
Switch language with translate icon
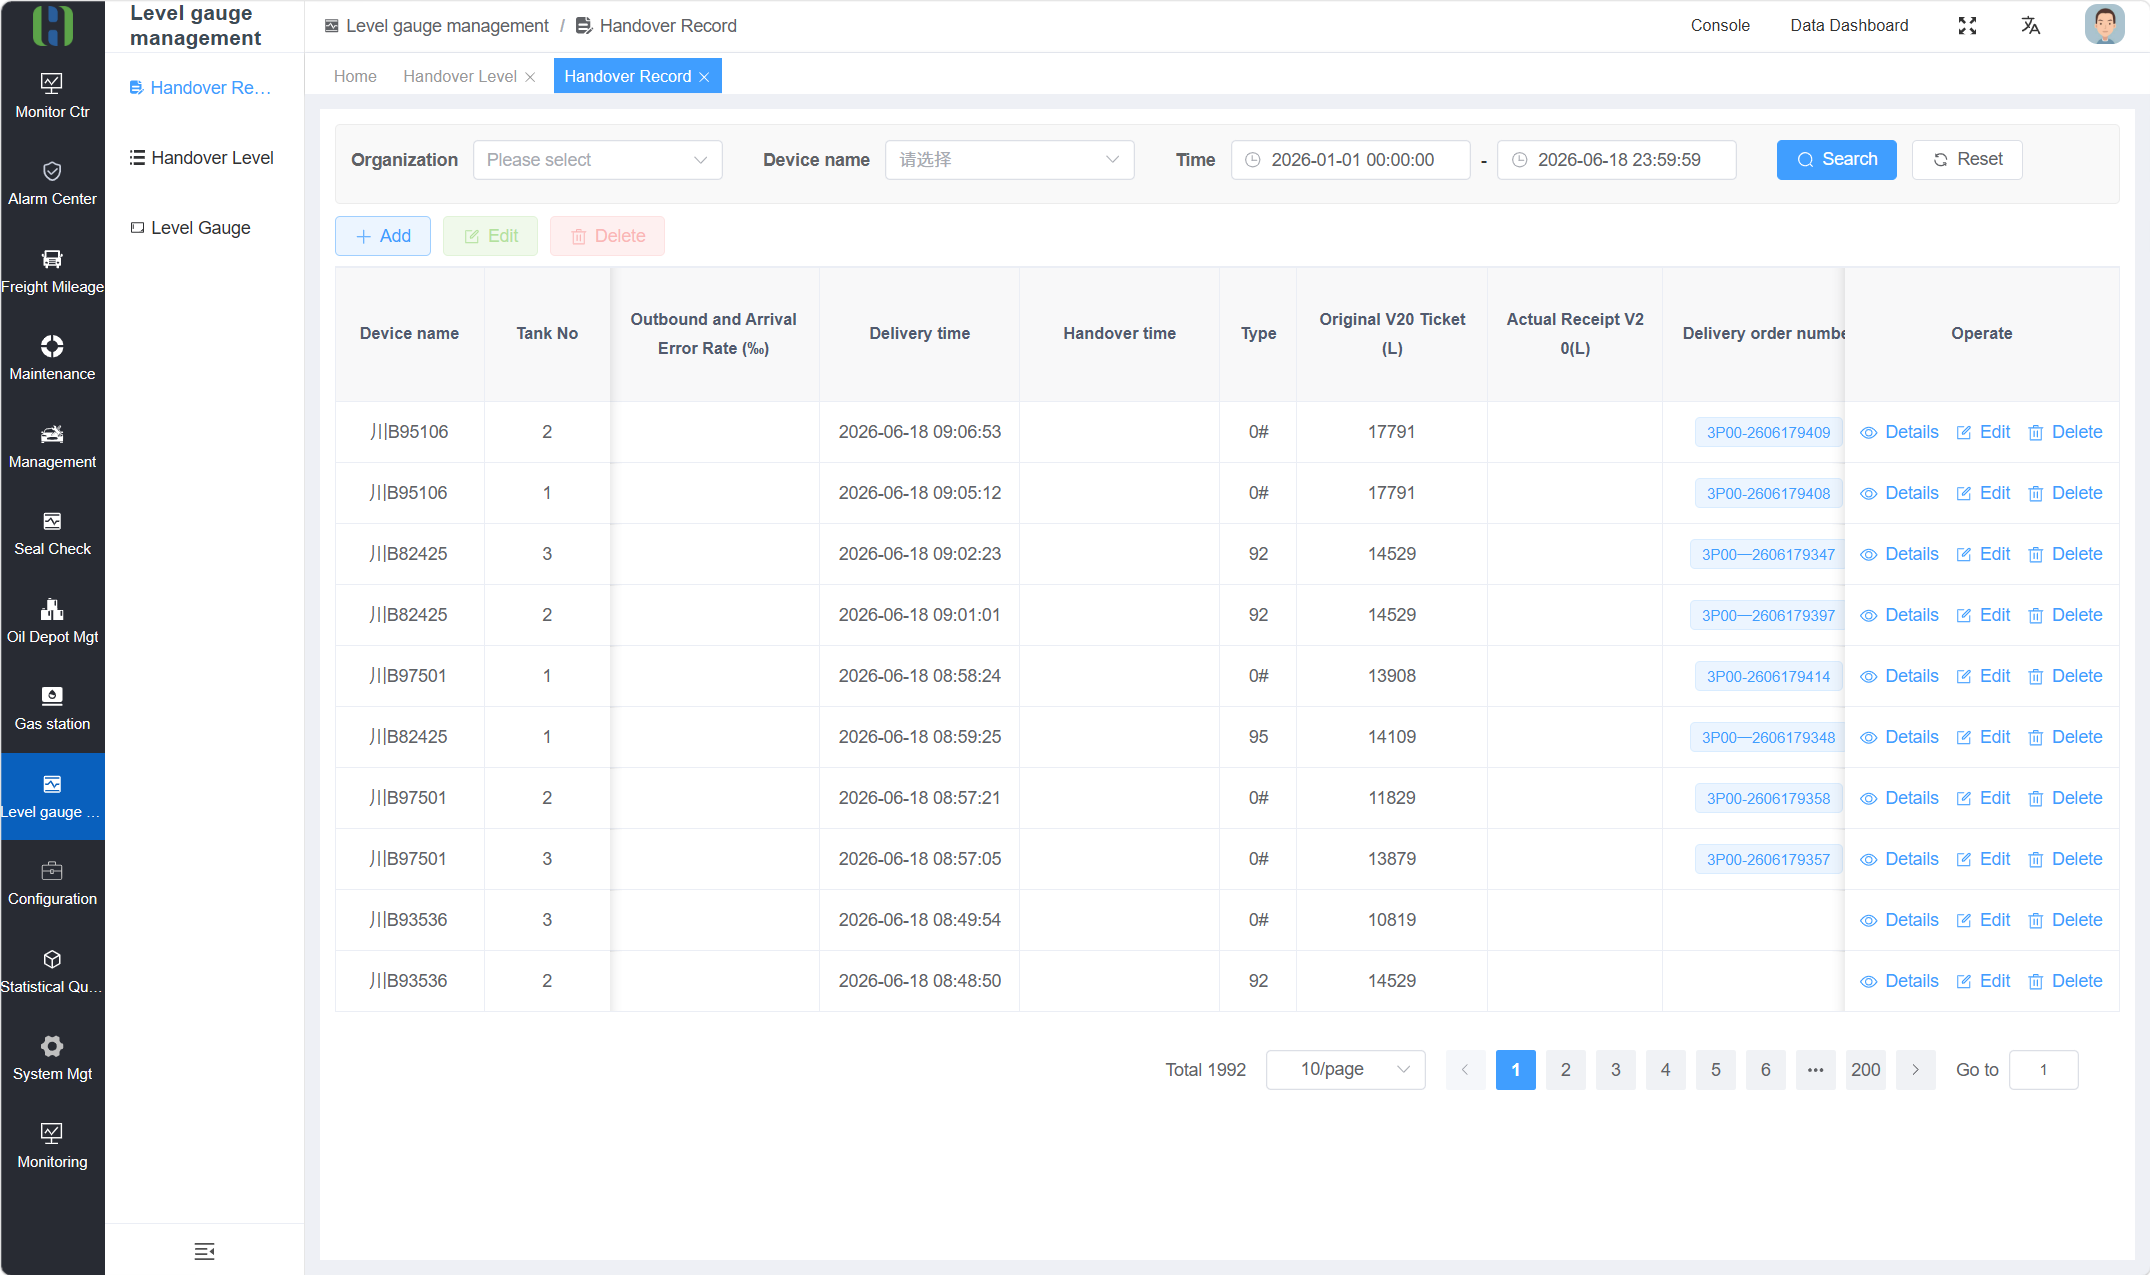tap(2030, 26)
